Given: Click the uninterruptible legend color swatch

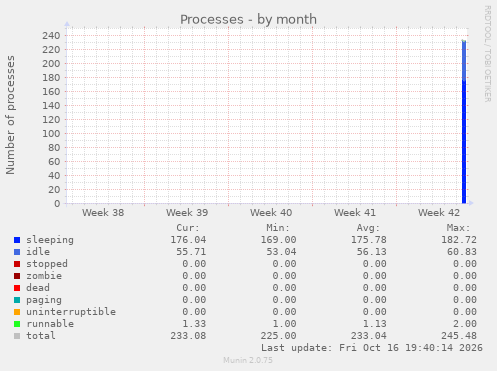Looking at the screenshot, I should [17, 312].
